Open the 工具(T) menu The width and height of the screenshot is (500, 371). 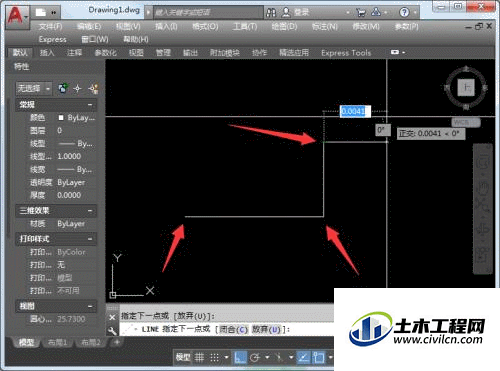click(245, 26)
